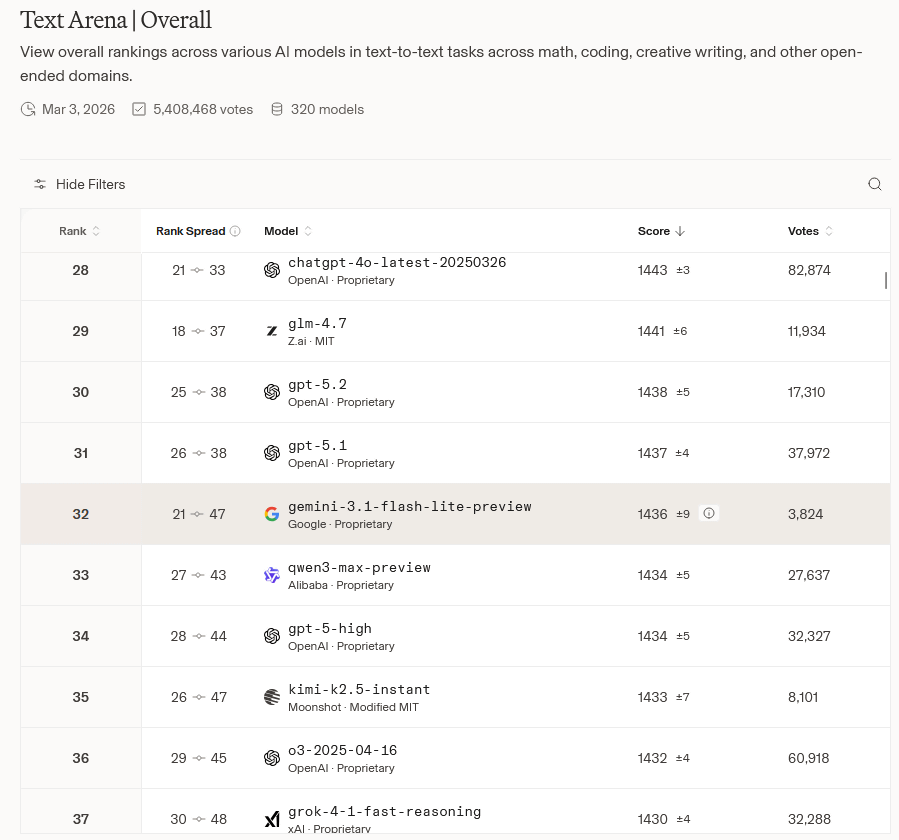Image resolution: width=899 pixels, height=840 pixels.
Task: Click info icon beside gemini-3.1-flash-lite-preview score
Action: 709,513
